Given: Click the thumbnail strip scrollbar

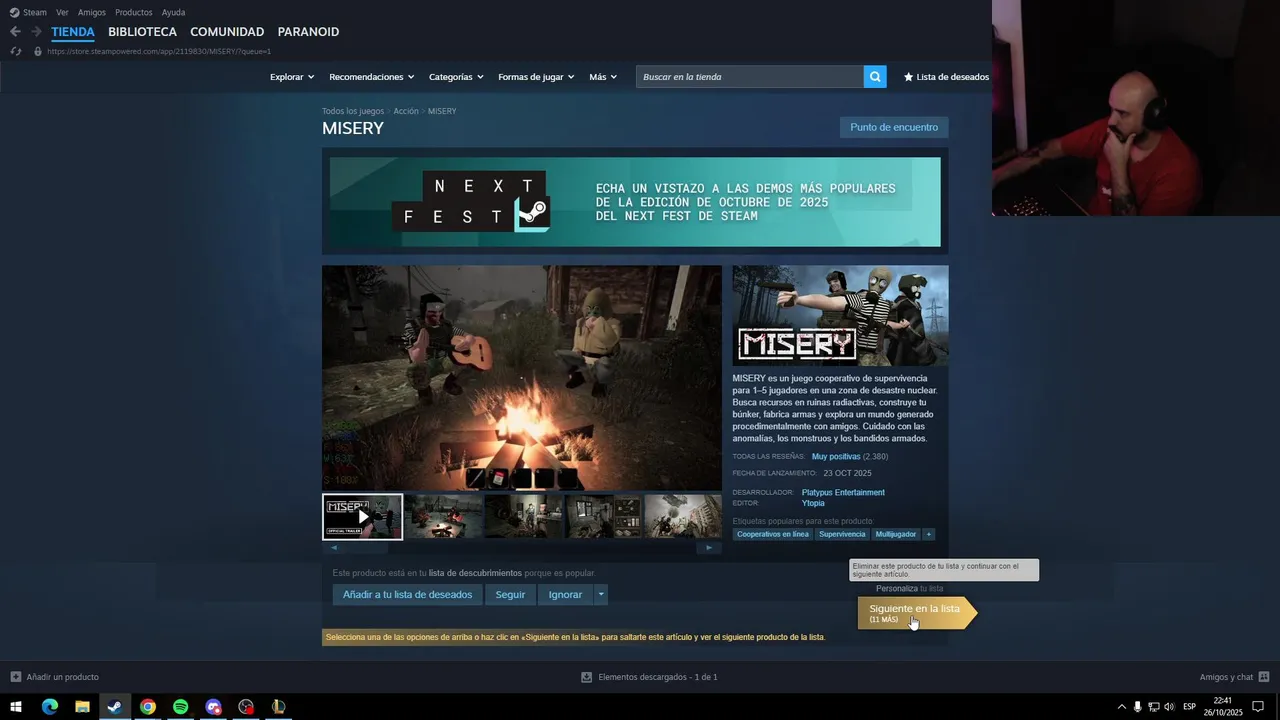Looking at the screenshot, I should point(521,548).
